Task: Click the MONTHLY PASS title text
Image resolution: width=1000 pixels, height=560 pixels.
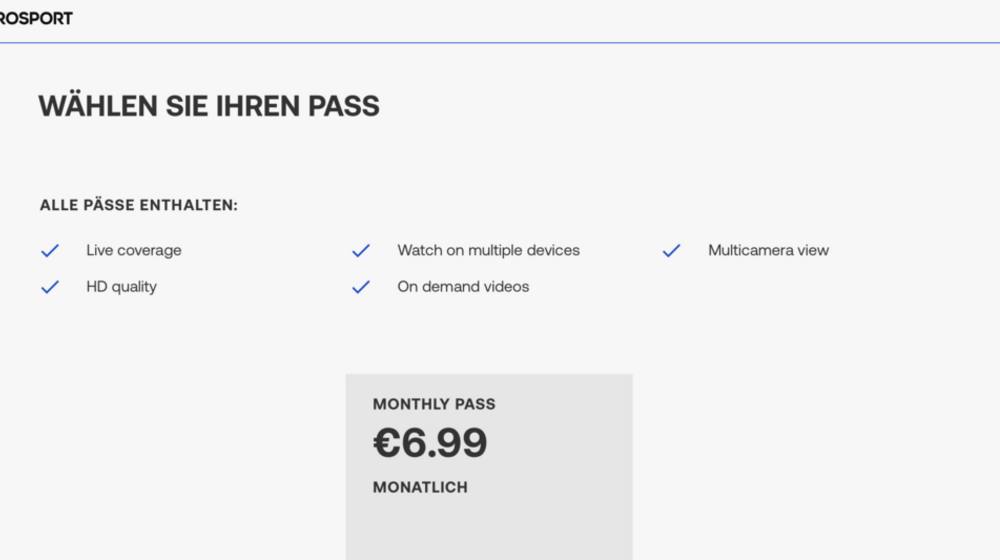Action: point(434,404)
